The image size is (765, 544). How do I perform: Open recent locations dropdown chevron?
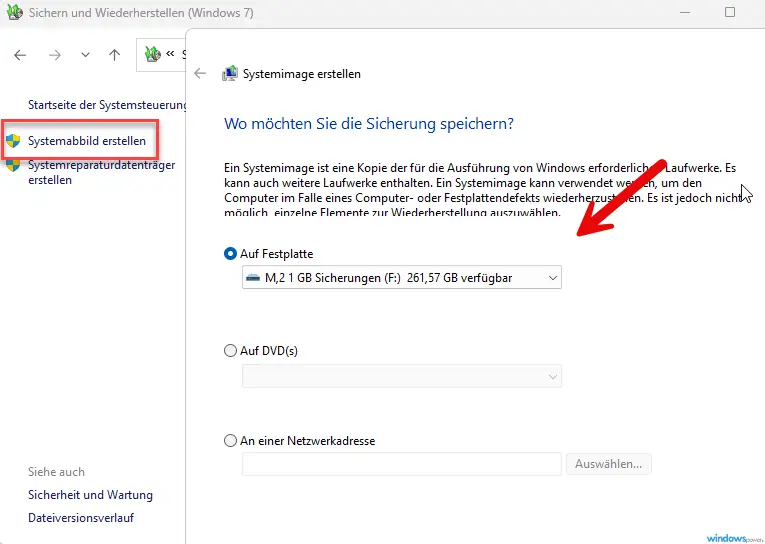pyautogui.click(x=85, y=55)
